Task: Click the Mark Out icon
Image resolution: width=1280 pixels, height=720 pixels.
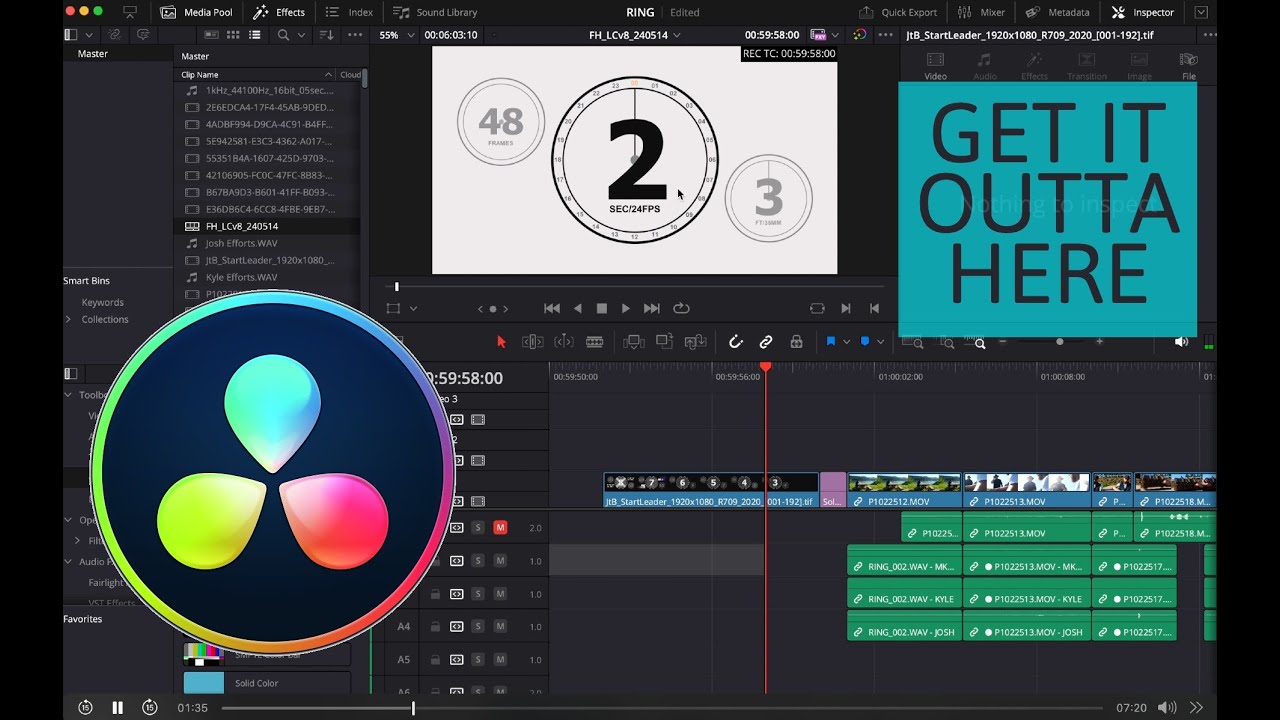Action: (x=874, y=309)
